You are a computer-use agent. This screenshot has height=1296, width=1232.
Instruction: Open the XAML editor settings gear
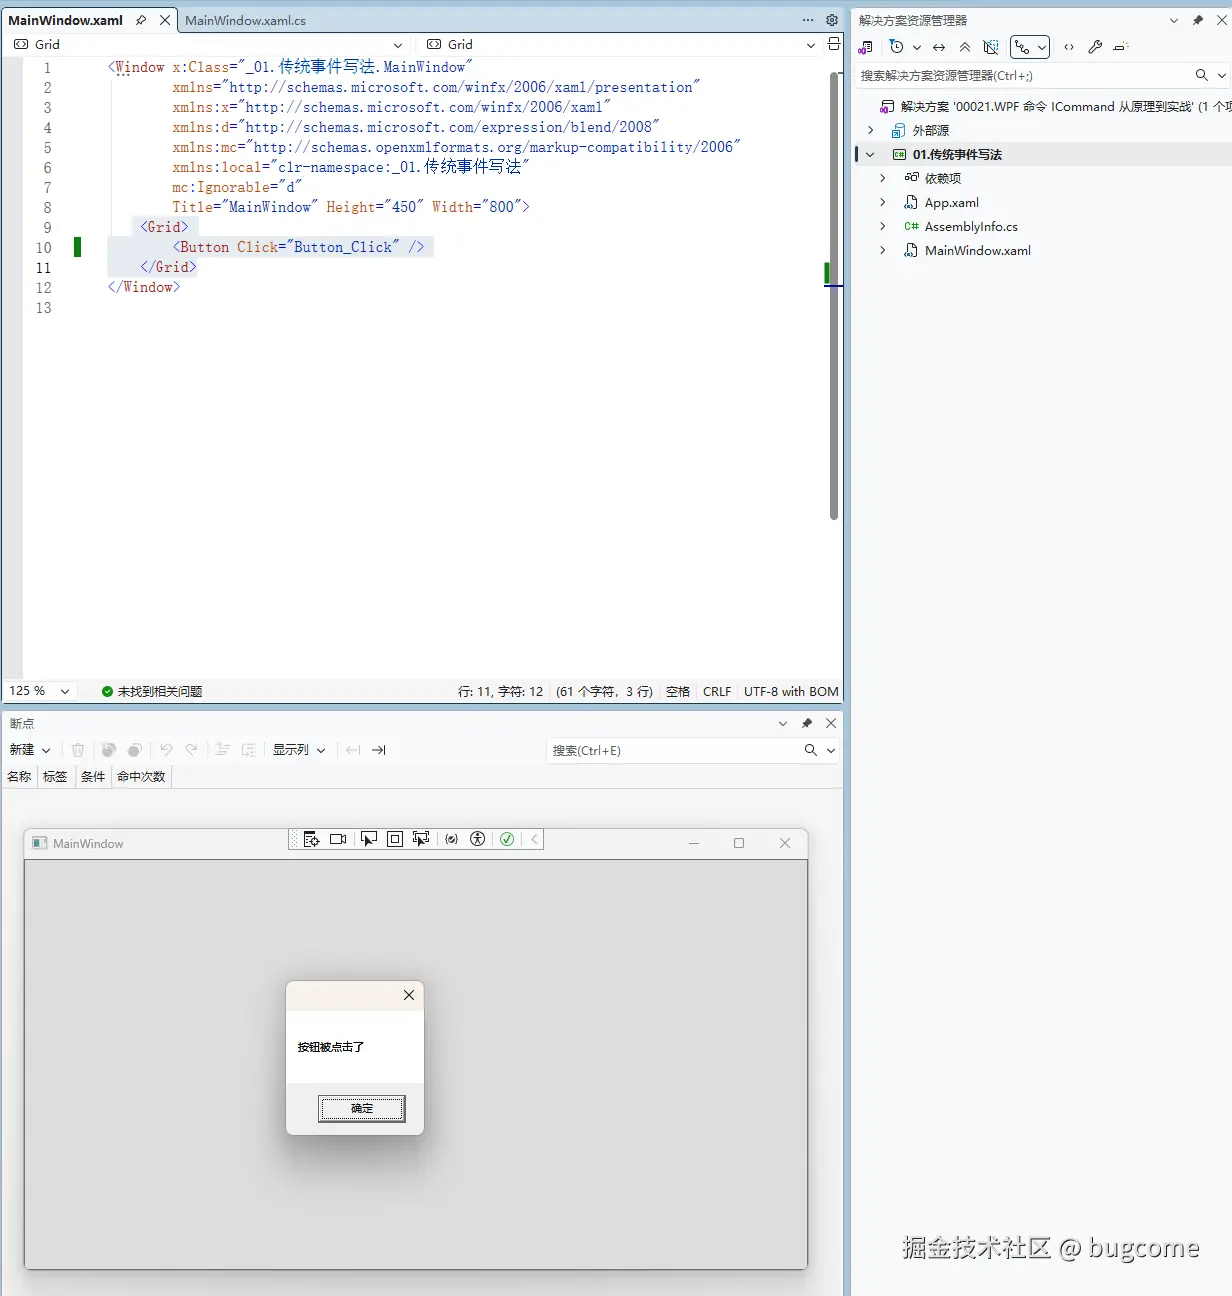[x=831, y=20]
